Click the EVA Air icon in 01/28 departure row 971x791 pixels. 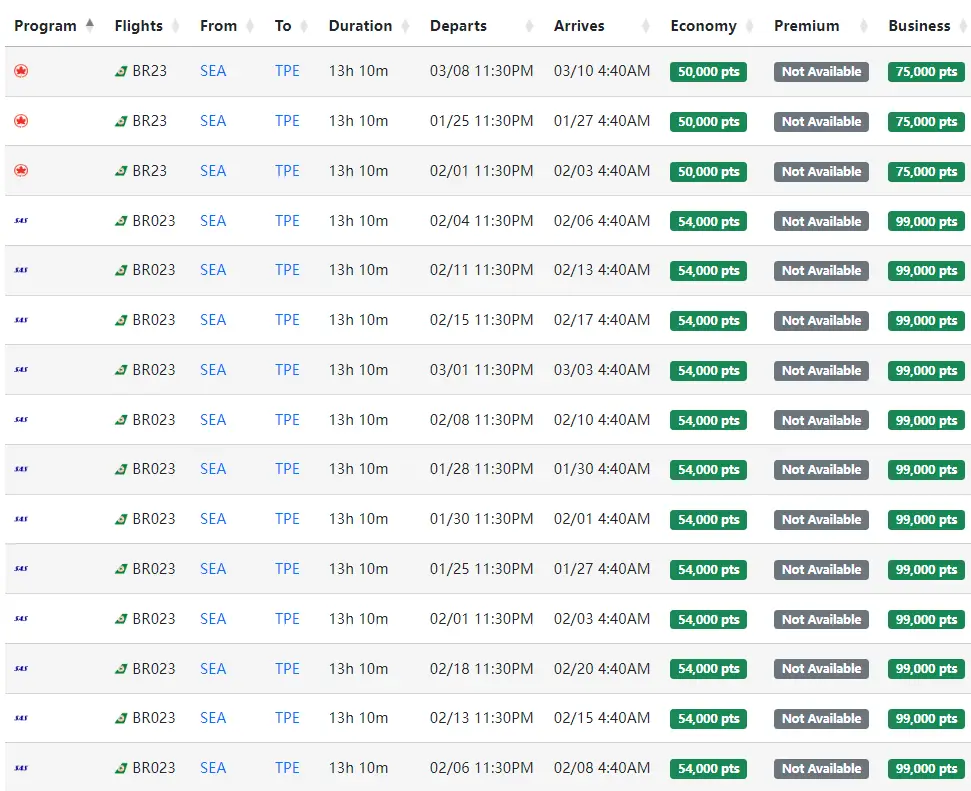[121, 469]
